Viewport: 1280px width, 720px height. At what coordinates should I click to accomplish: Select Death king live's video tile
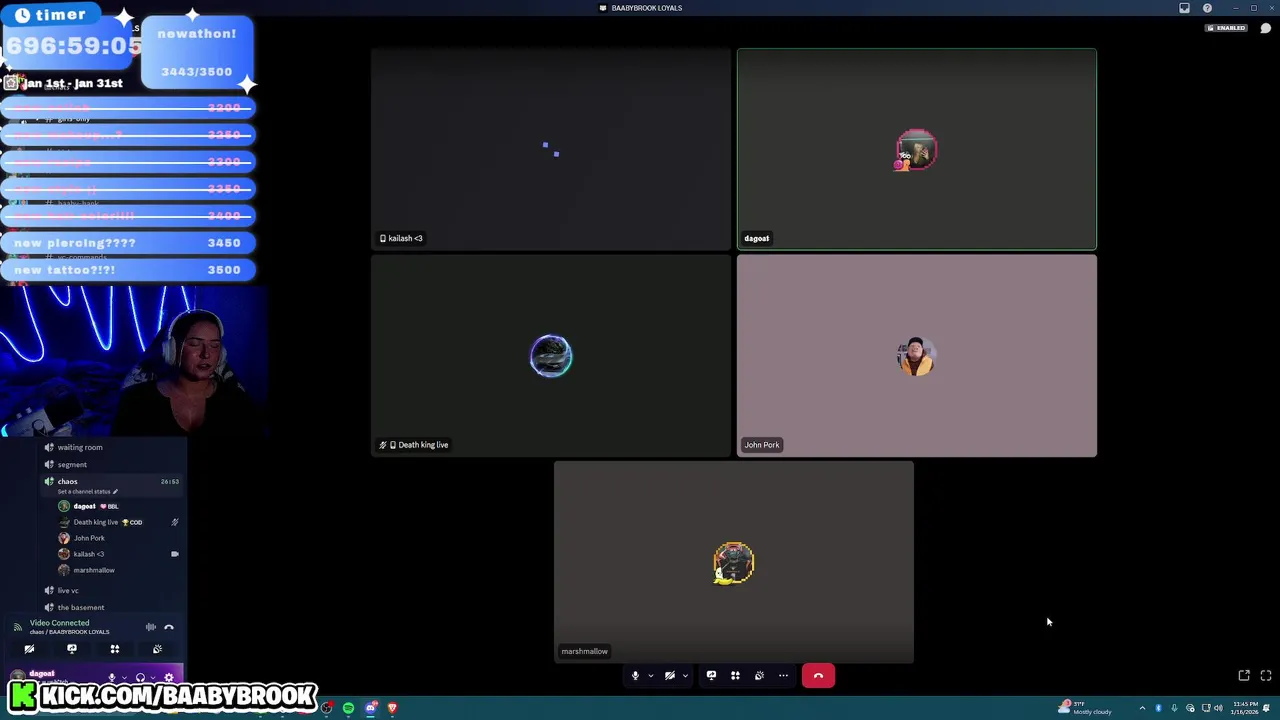click(550, 356)
